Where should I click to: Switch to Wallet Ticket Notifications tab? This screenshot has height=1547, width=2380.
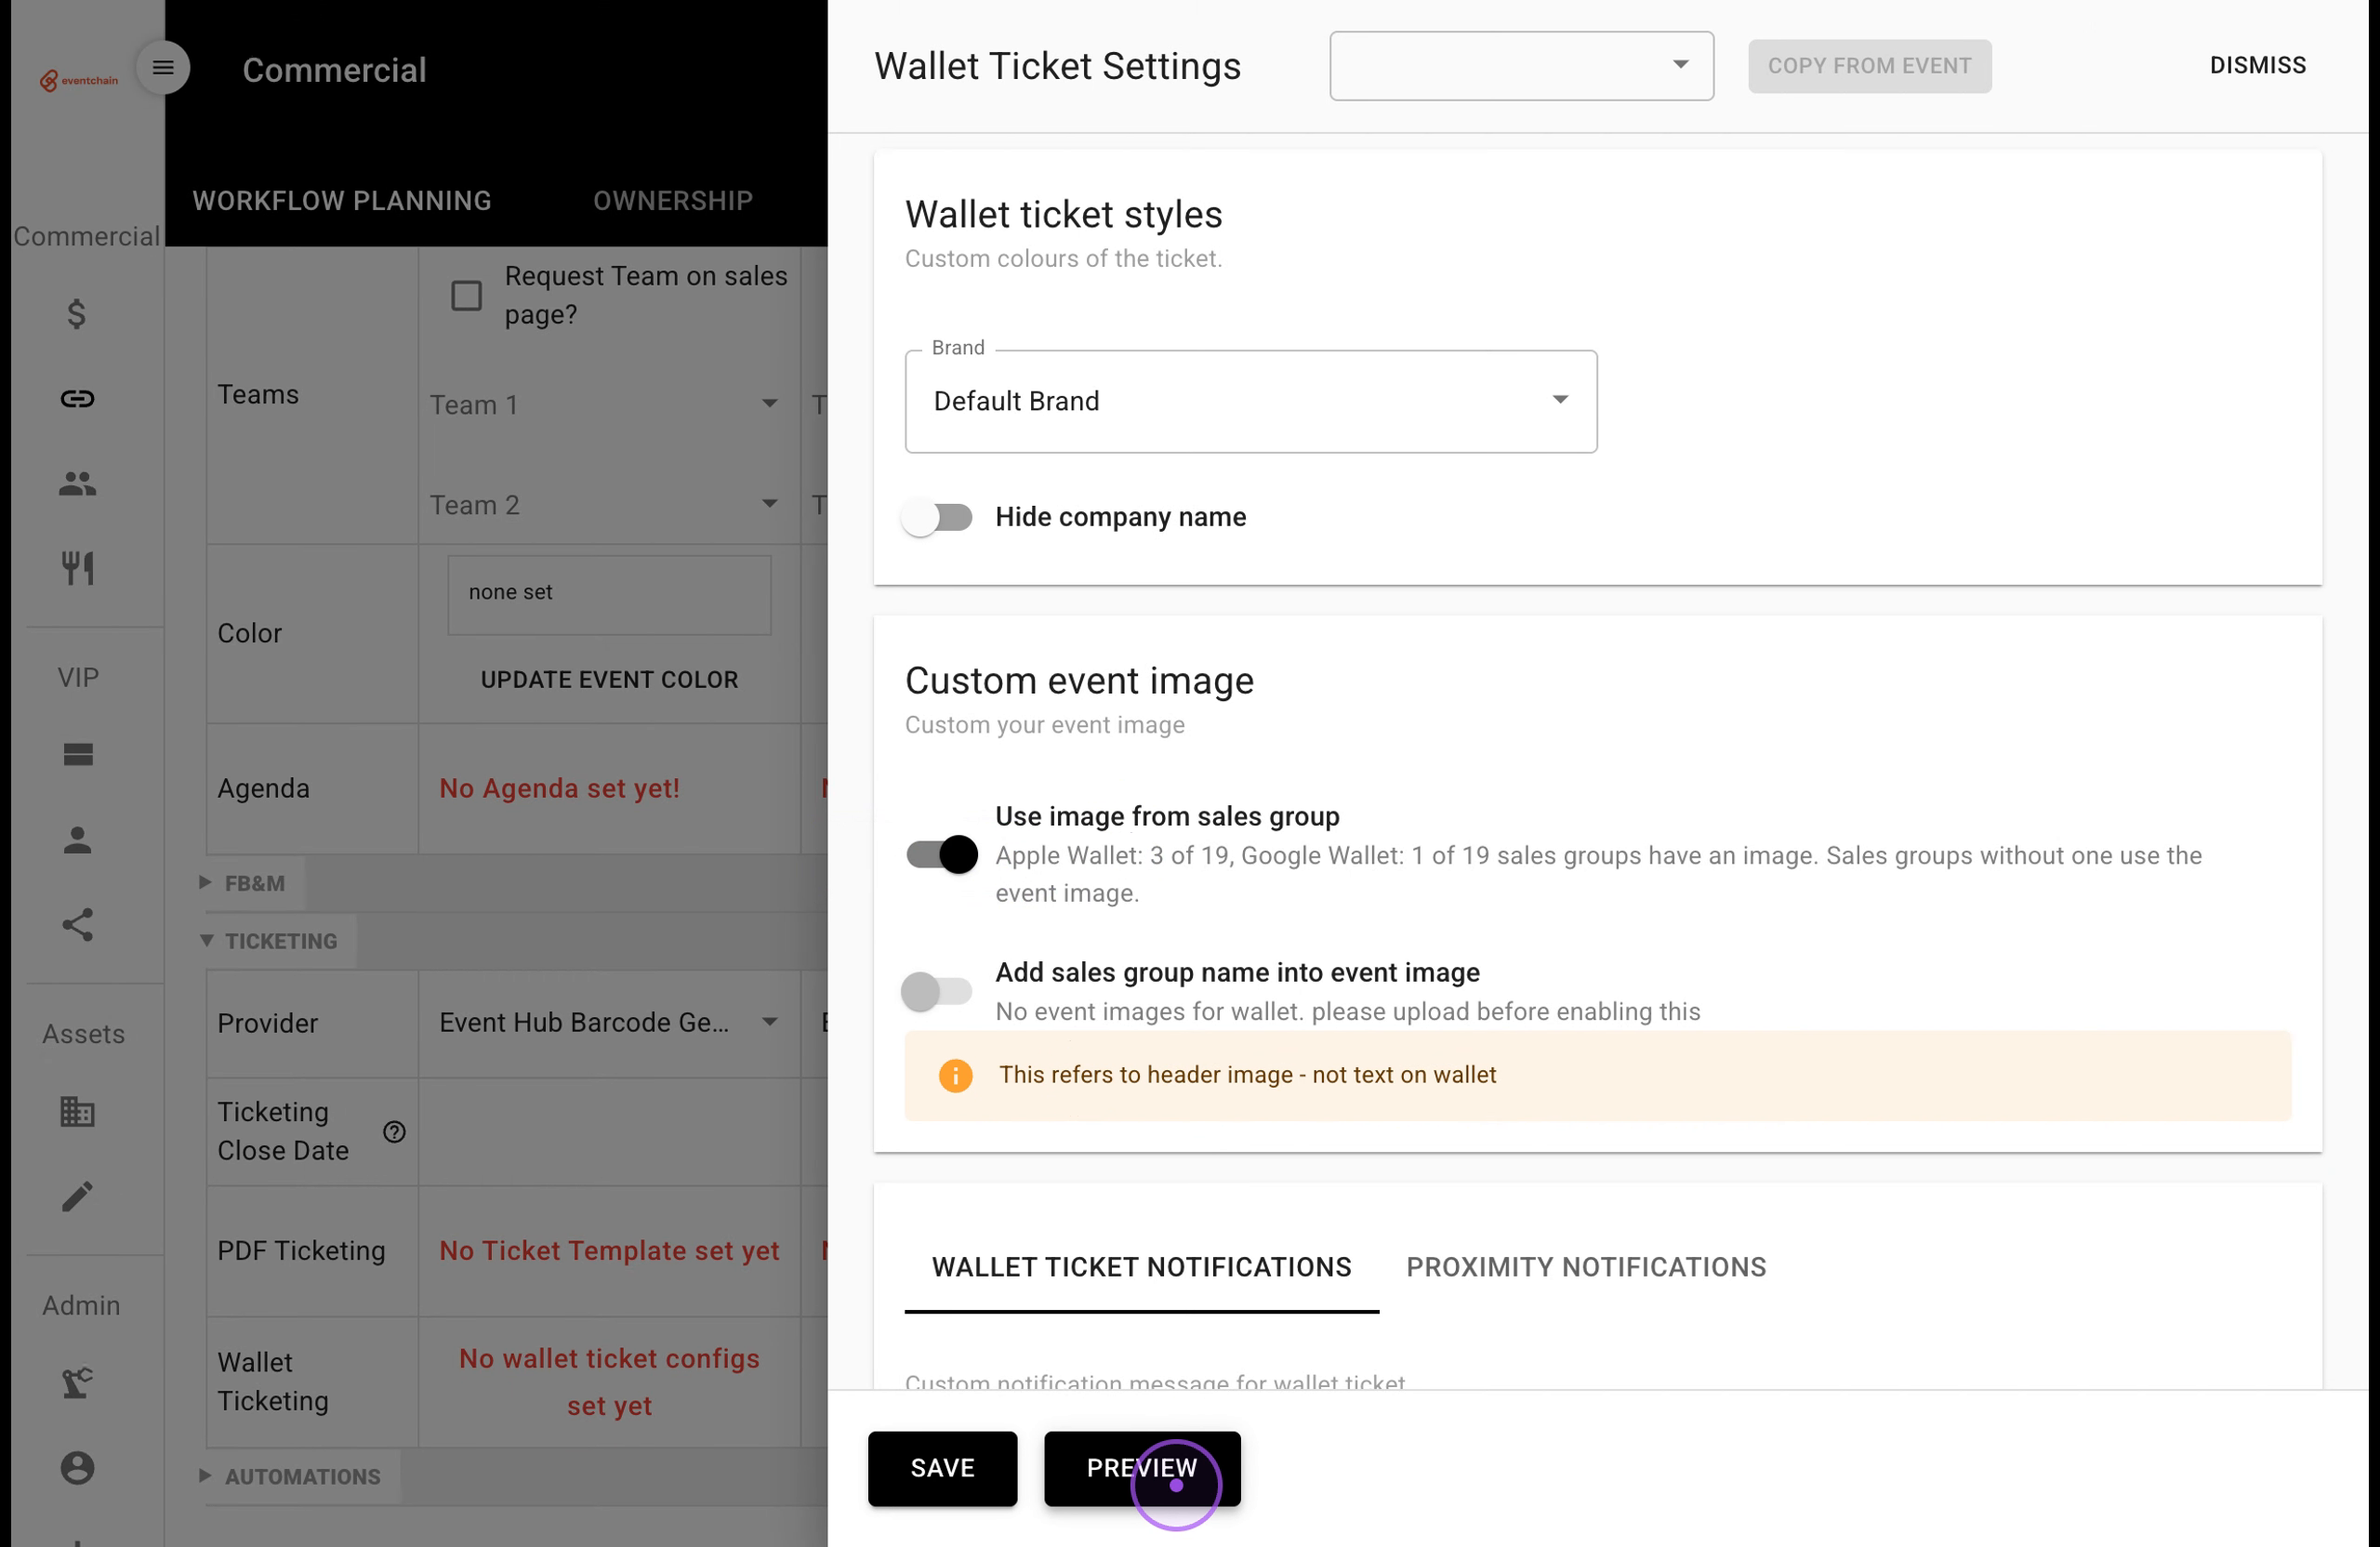[x=1141, y=1267]
